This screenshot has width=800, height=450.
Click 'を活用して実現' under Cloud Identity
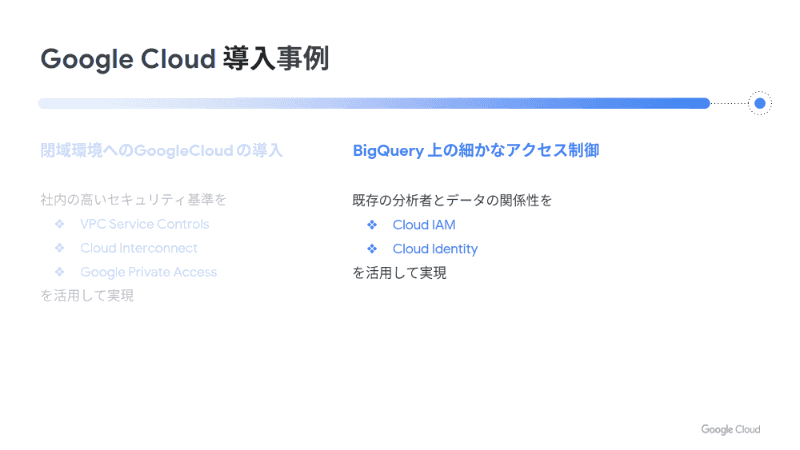click(399, 273)
